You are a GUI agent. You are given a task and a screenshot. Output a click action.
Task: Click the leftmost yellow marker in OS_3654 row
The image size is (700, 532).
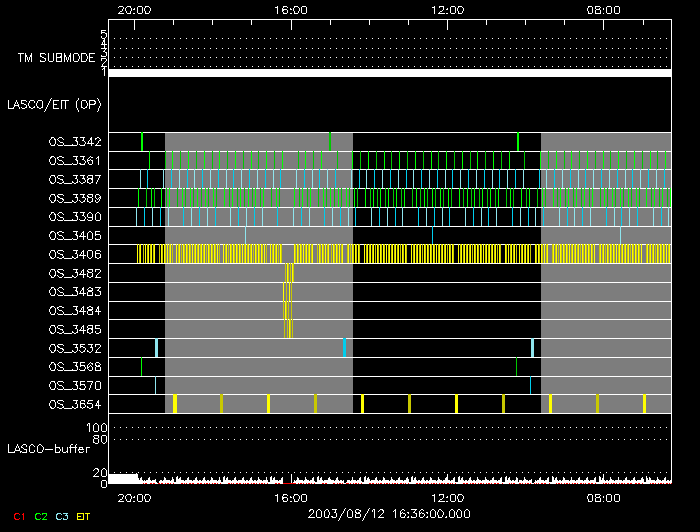click(175, 403)
